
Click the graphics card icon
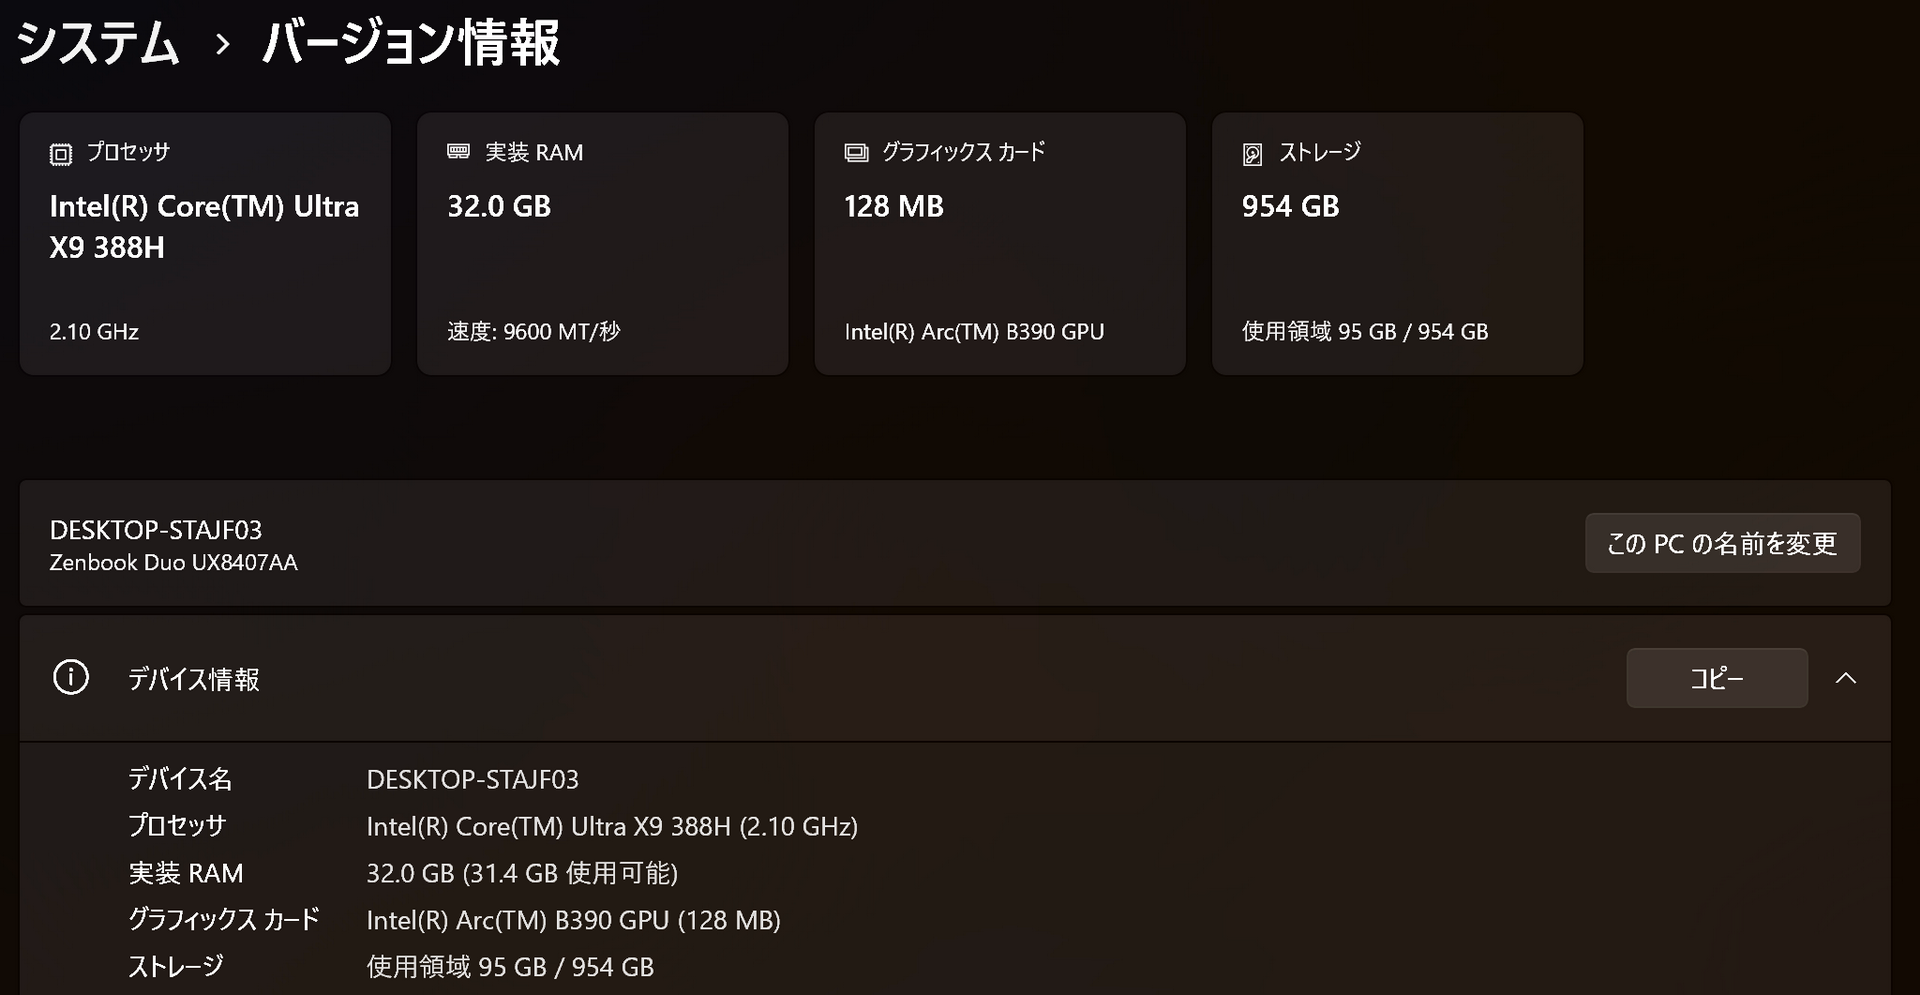[x=856, y=153]
